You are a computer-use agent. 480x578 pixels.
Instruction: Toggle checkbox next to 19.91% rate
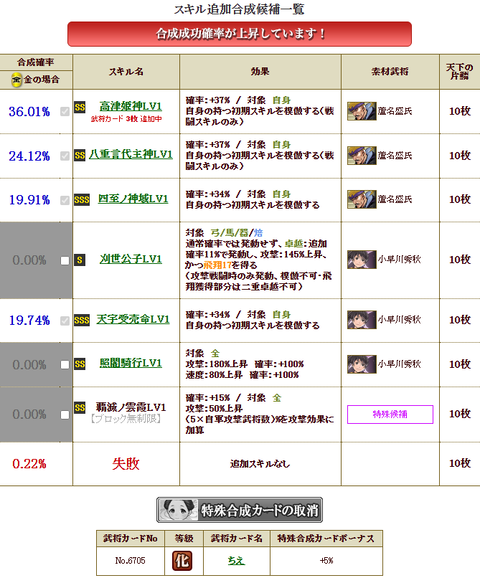click(65, 200)
